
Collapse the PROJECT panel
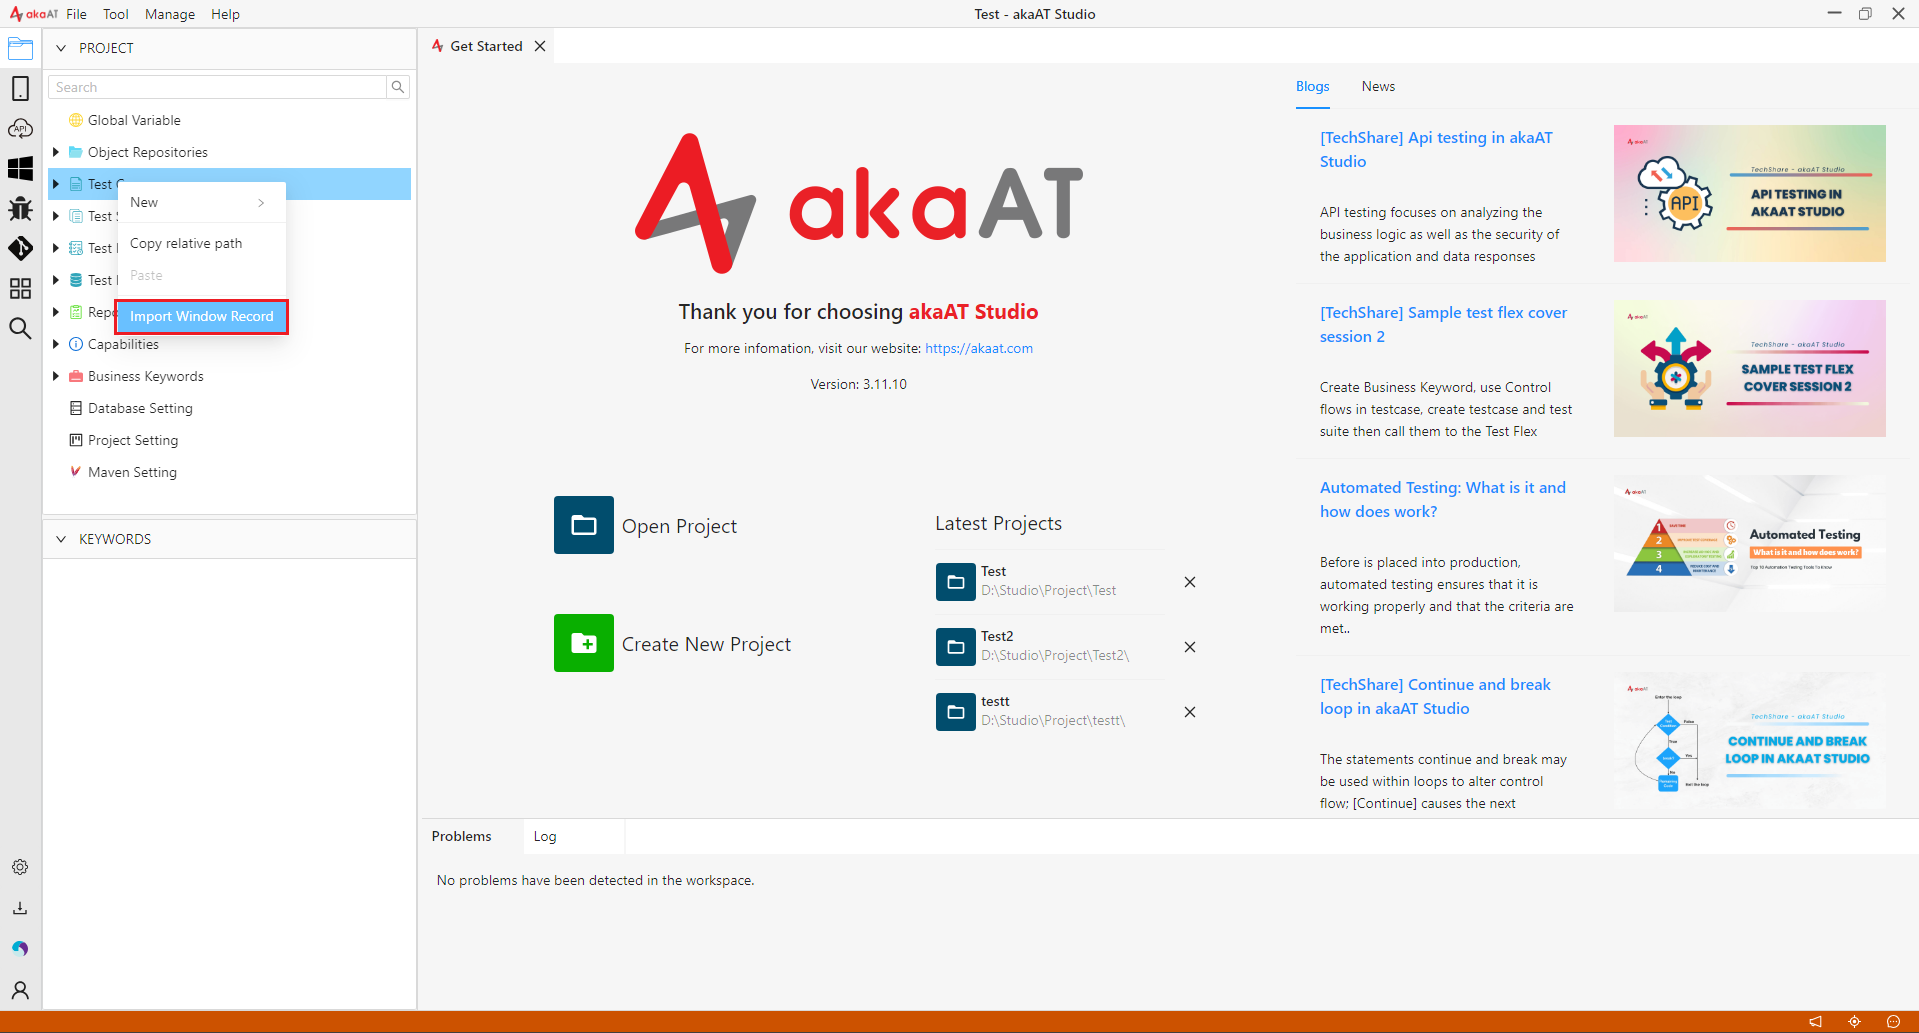point(61,48)
